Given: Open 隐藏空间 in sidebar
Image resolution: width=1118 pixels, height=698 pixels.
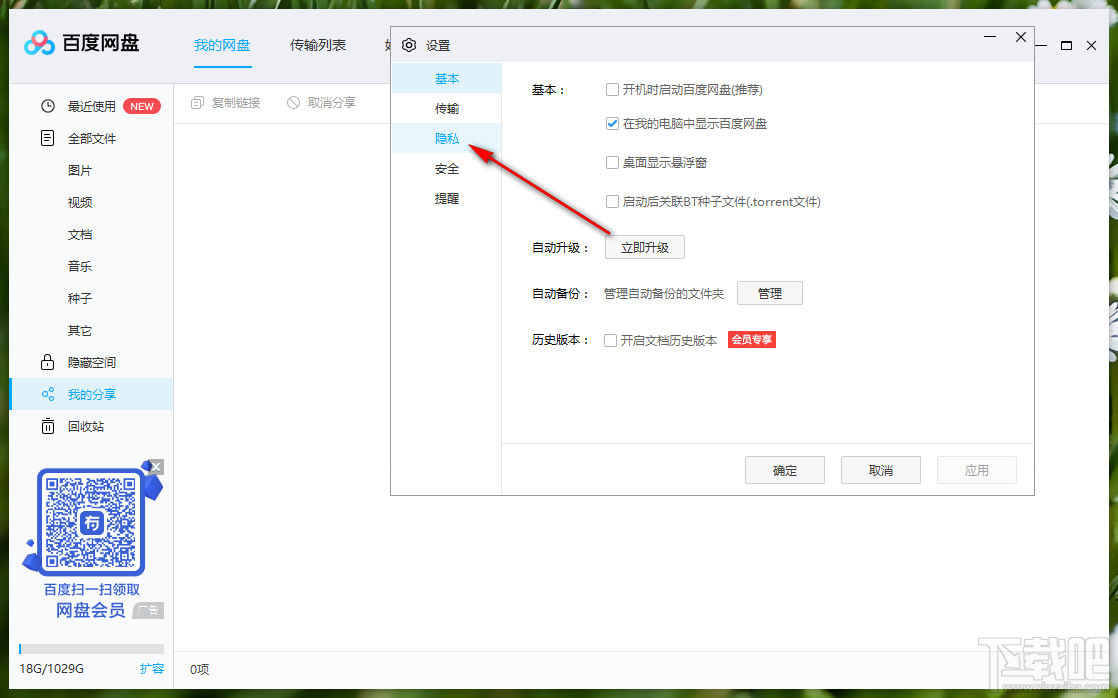Looking at the screenshot, I should pyautogui.click(x=91, y=362).
